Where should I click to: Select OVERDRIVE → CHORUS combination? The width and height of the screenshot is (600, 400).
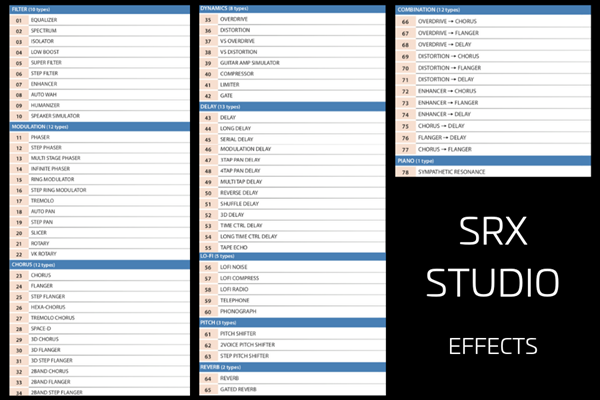click(493, 21)
